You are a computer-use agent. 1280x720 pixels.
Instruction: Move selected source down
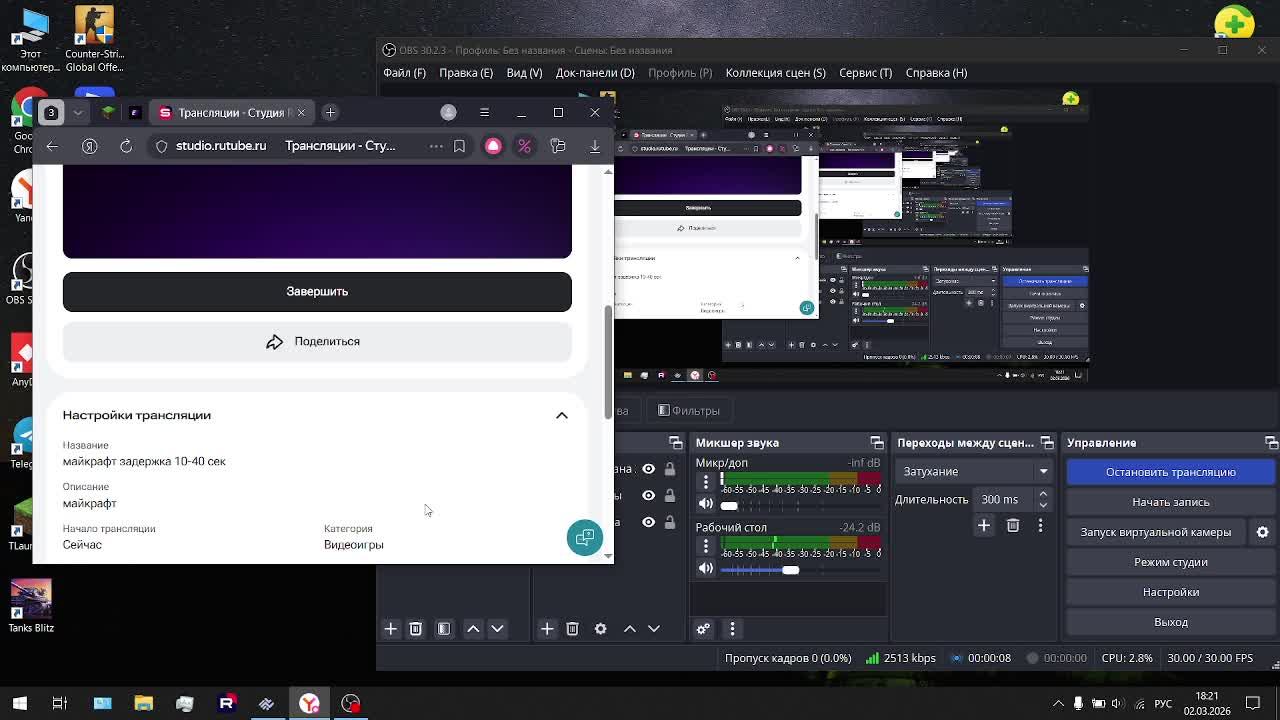[654, 629]
